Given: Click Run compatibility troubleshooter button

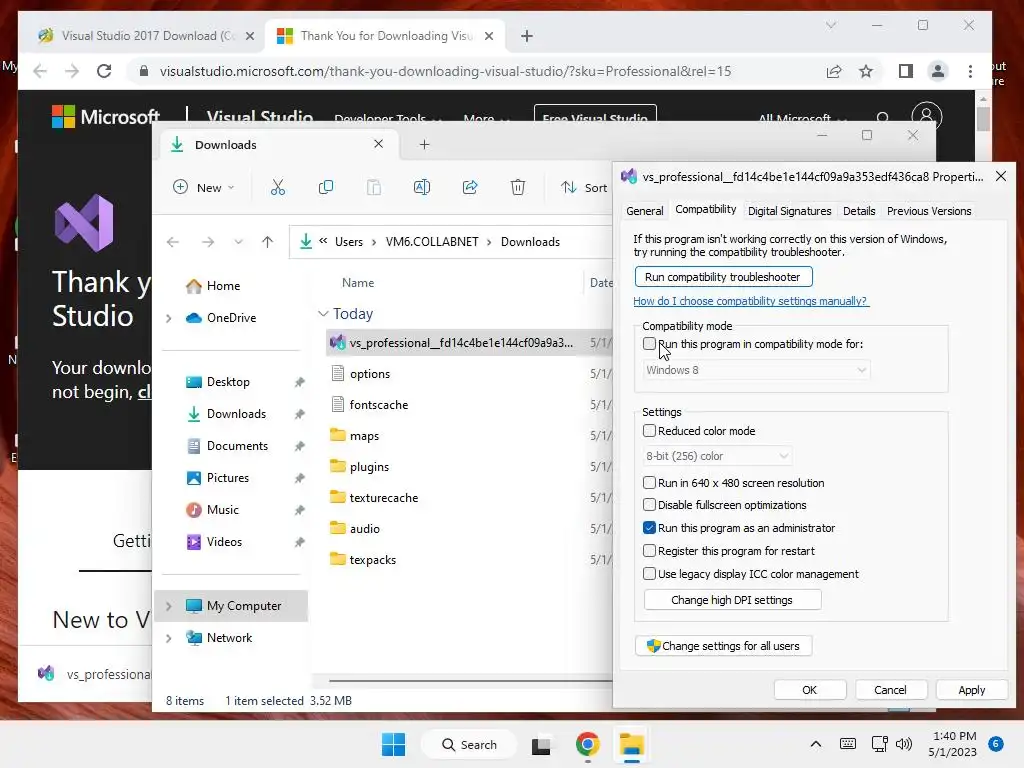Looking at the screenshot, I should coord(723,277).
